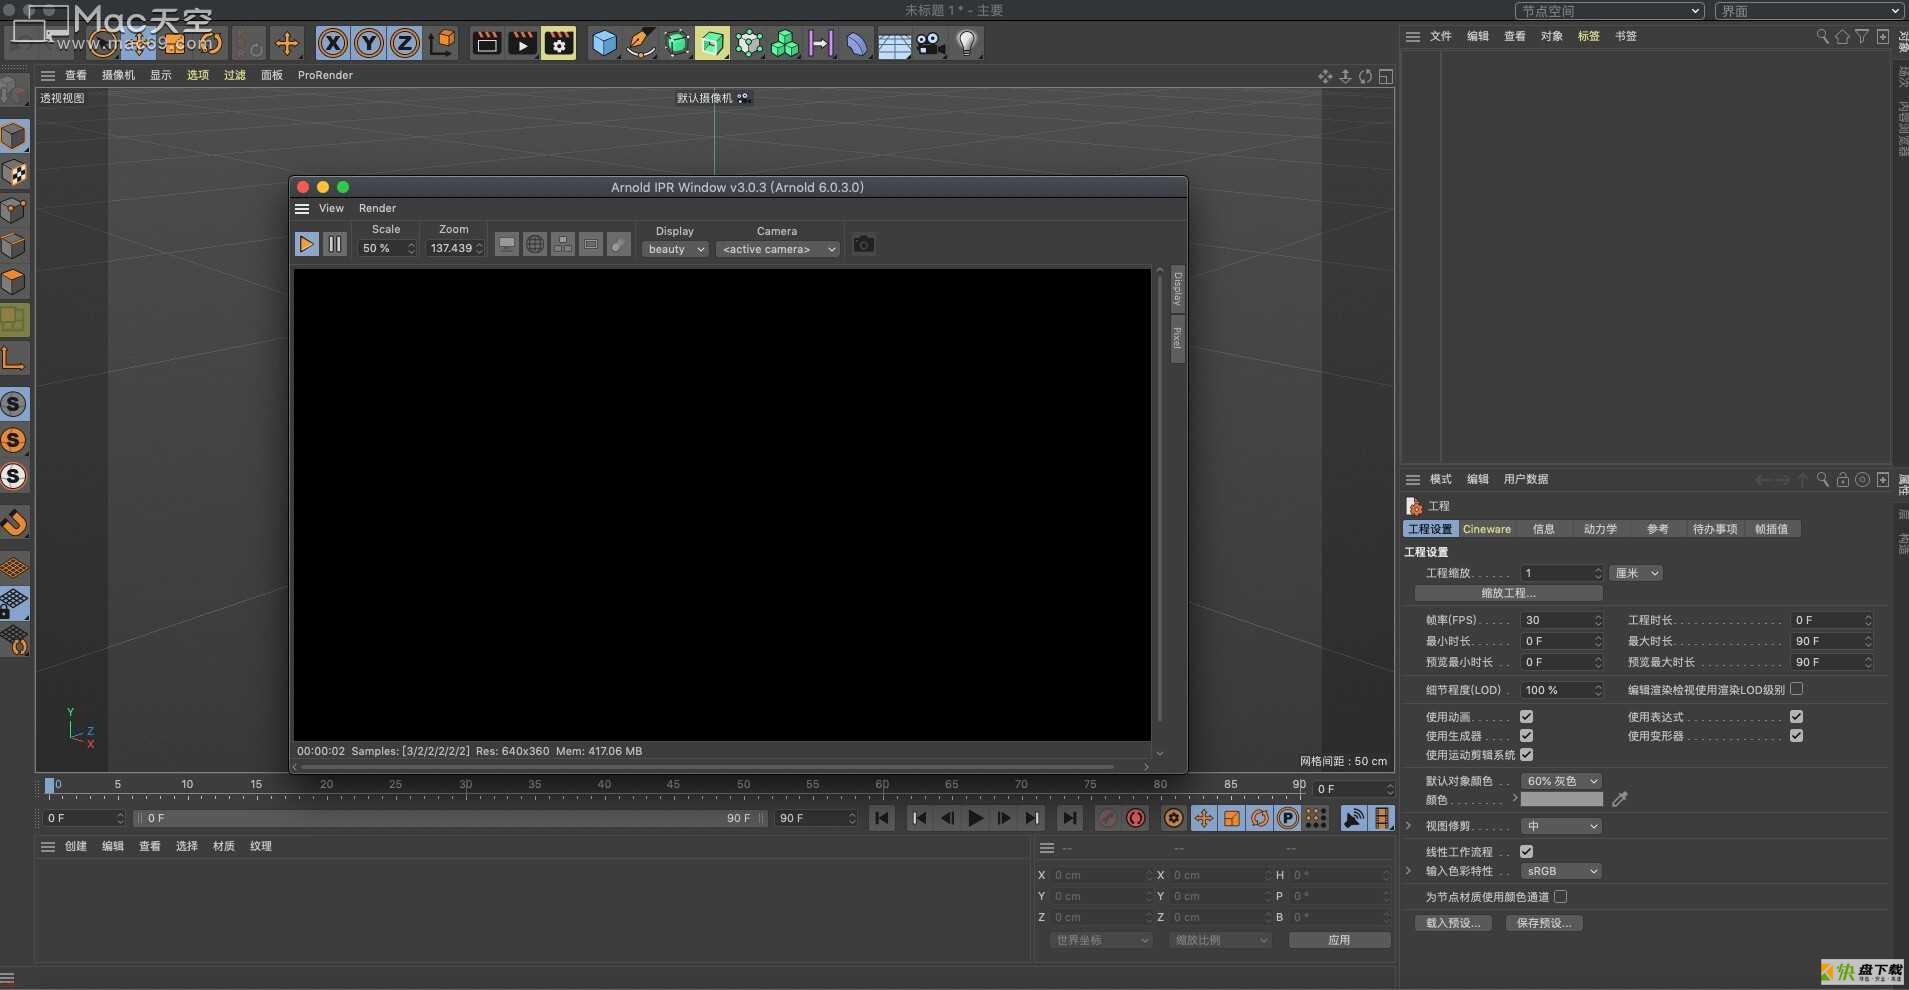
Task: Click the render view clapperboard icon
Action: 487,43
